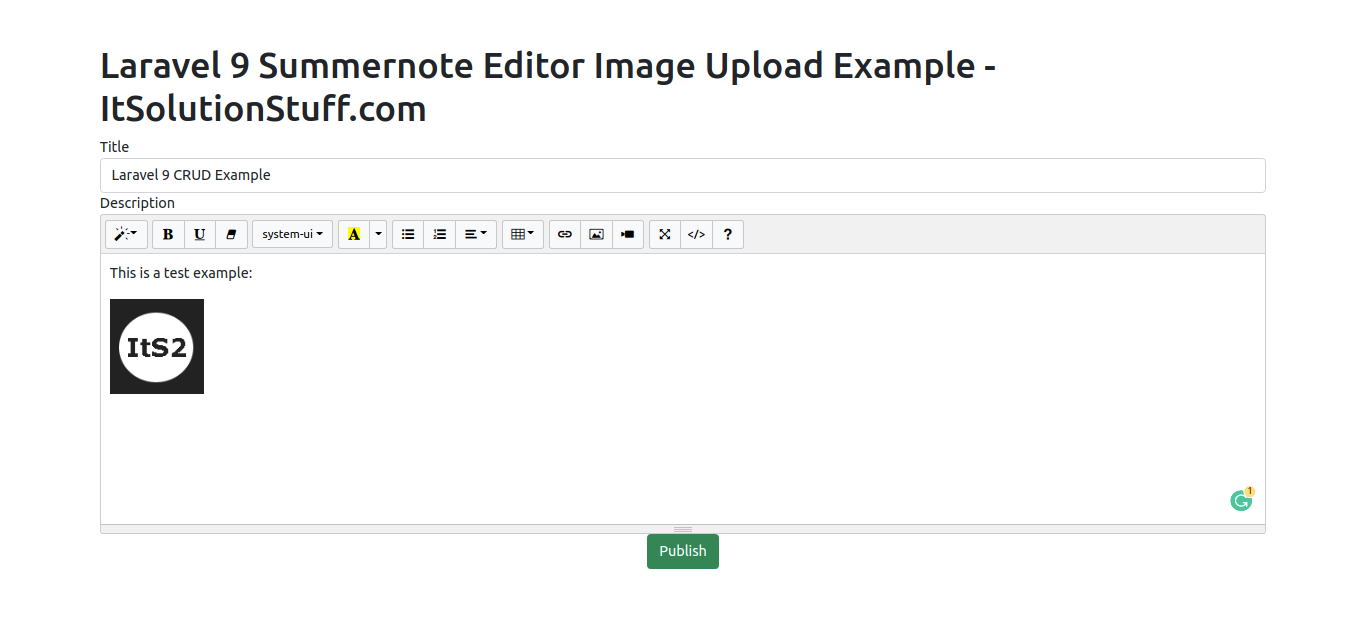Open editor help with question mark icon
This screenshot has width=1366, height=636.
(x=727, y=234)
